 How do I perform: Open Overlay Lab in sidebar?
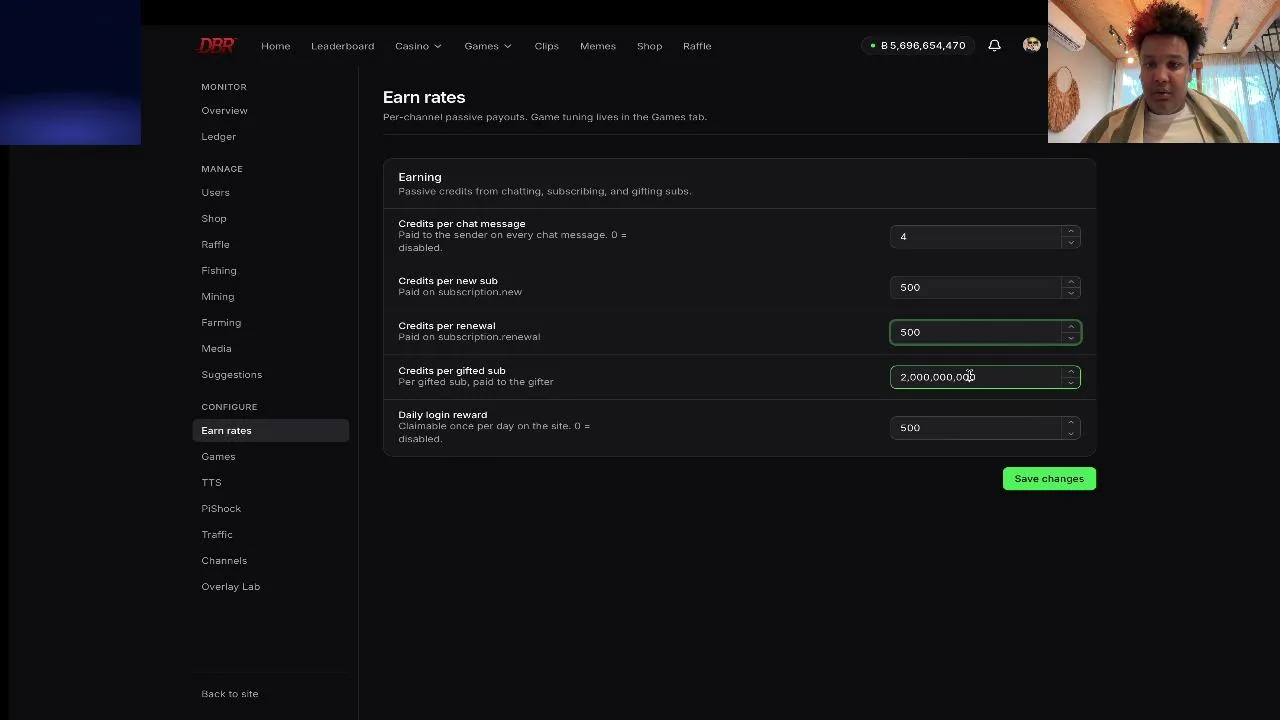230,586
